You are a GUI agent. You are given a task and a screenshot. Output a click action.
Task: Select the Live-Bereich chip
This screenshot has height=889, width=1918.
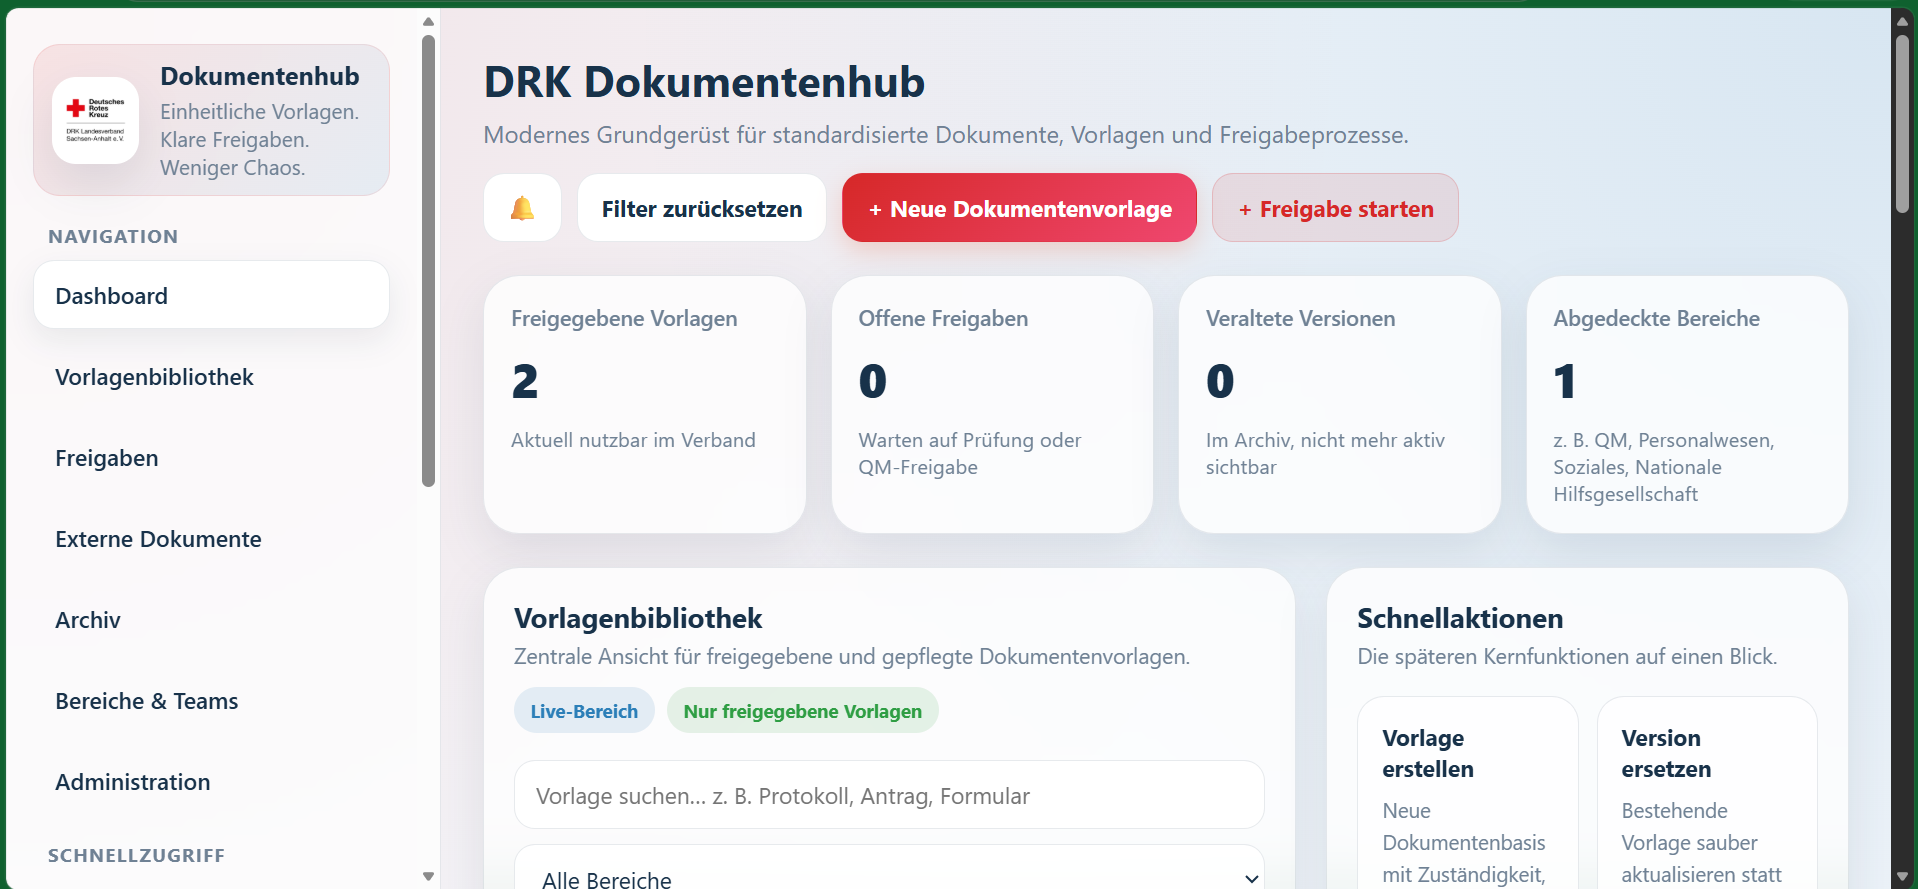click(x=584, y=711)
